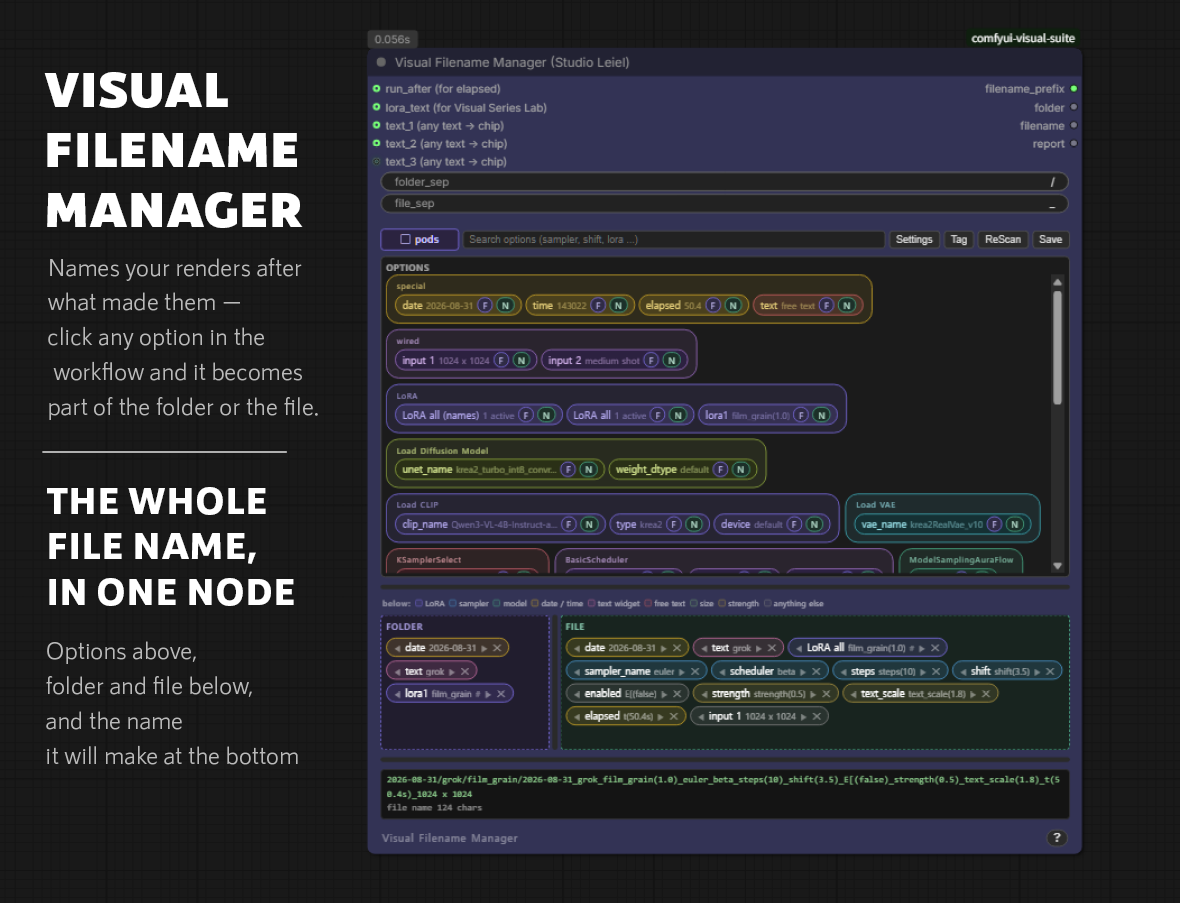This screenshot has width=1180, height=903.
Task: Move FILE enabled chip right with its arrow
Action: click(664, 694)
